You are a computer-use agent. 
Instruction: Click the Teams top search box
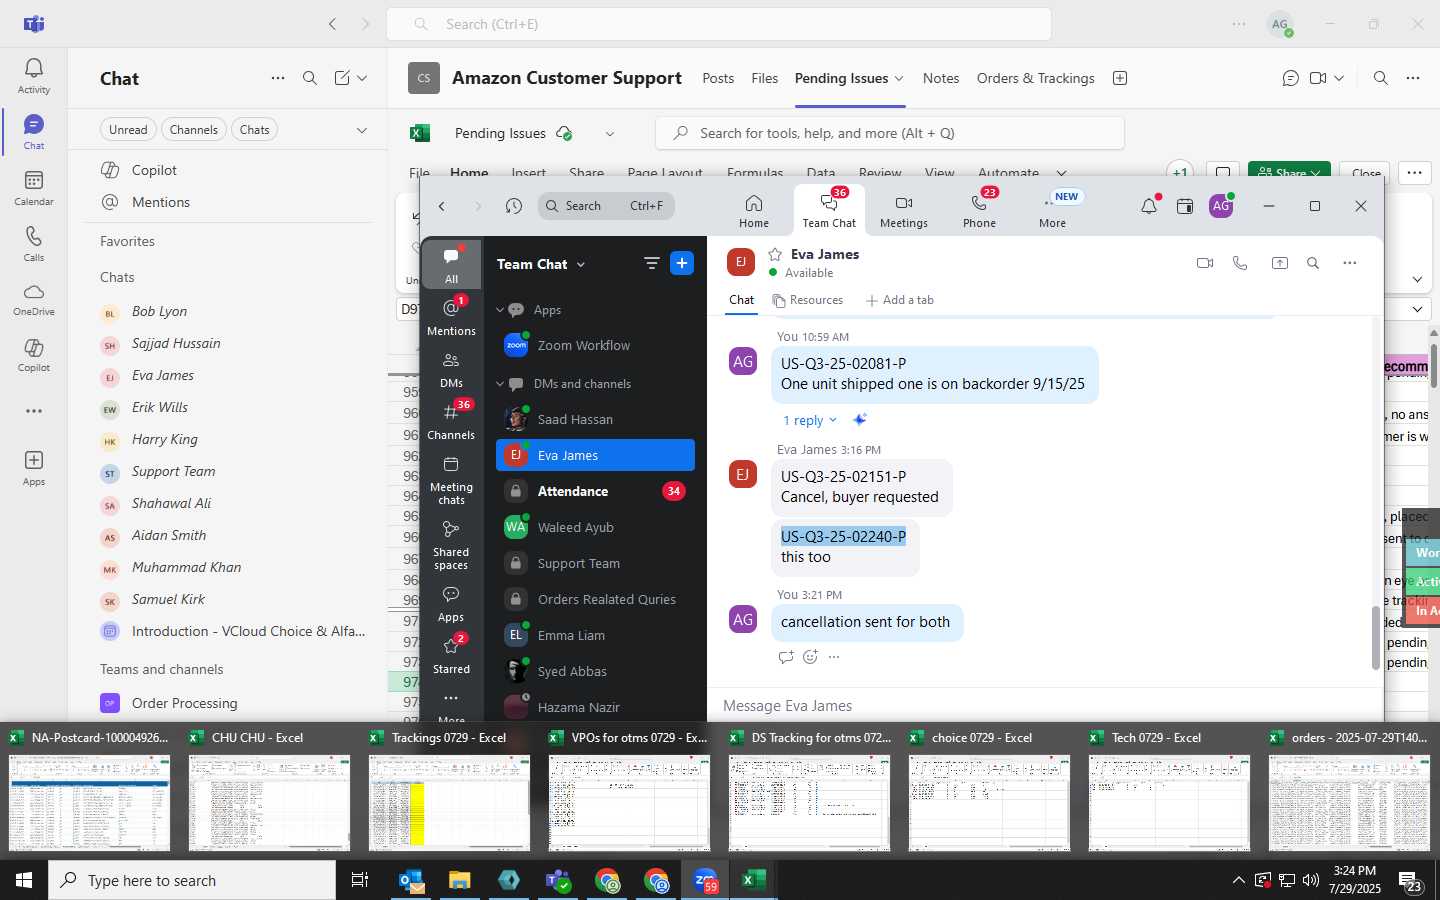(718, 24)
